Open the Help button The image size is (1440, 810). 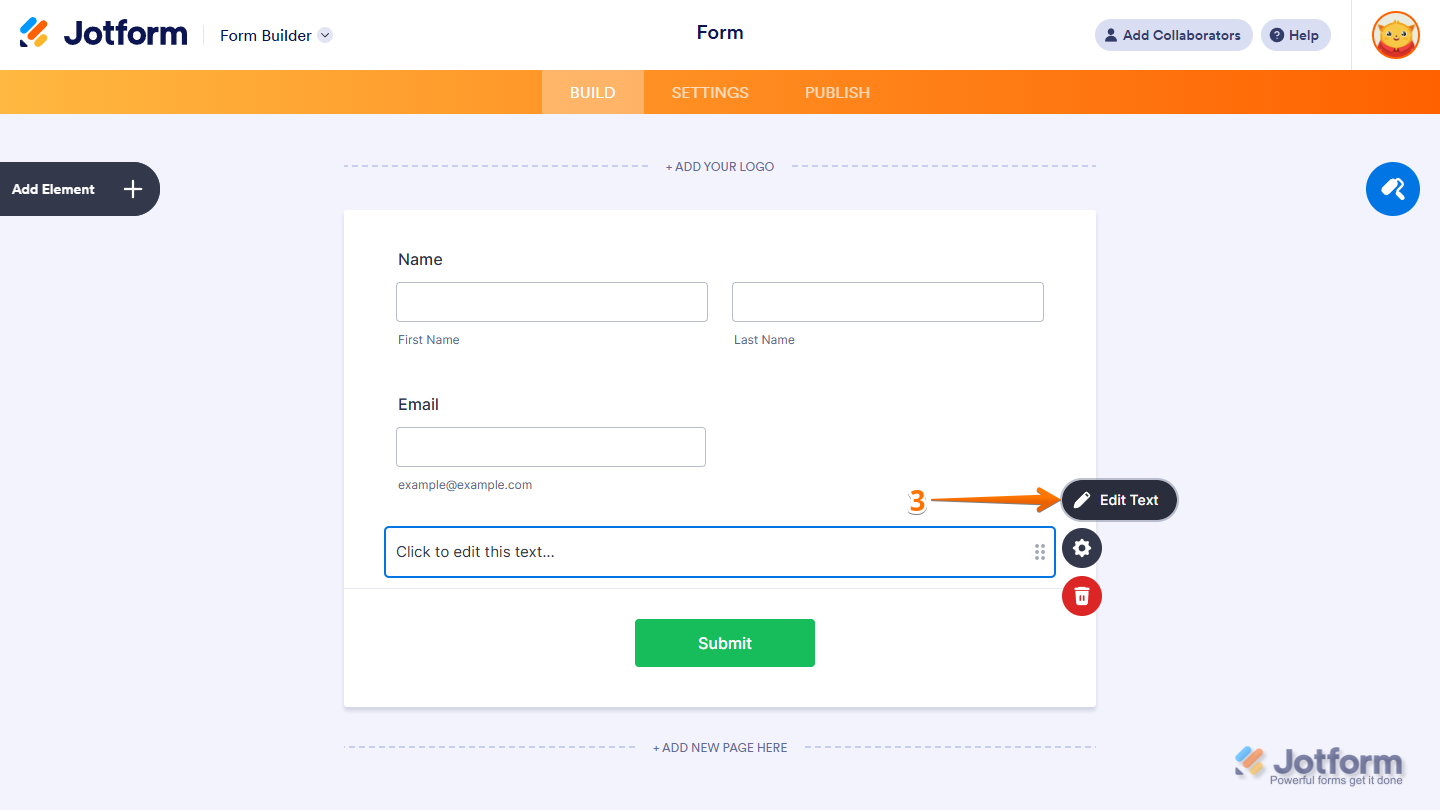pyautogui.click(x=1295, y=35)
